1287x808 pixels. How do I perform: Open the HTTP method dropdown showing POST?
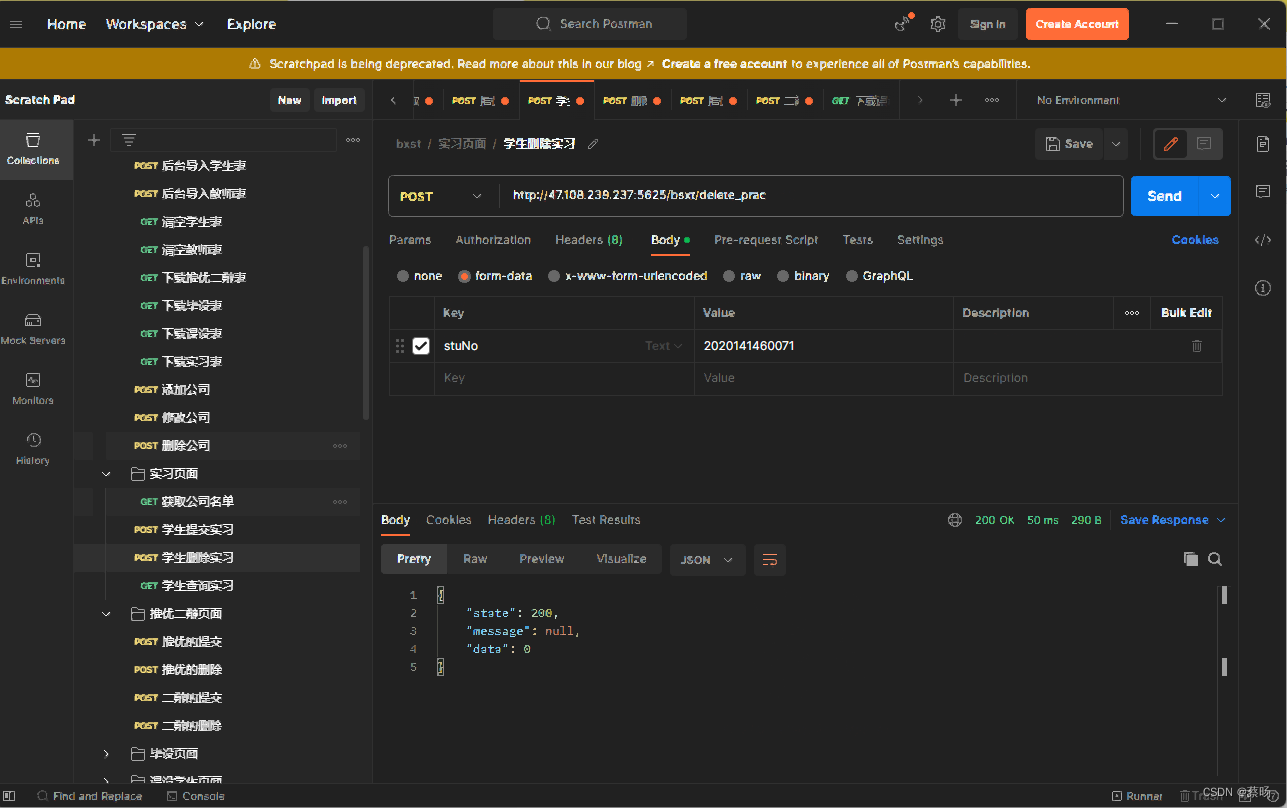click(x=442, y=196)
